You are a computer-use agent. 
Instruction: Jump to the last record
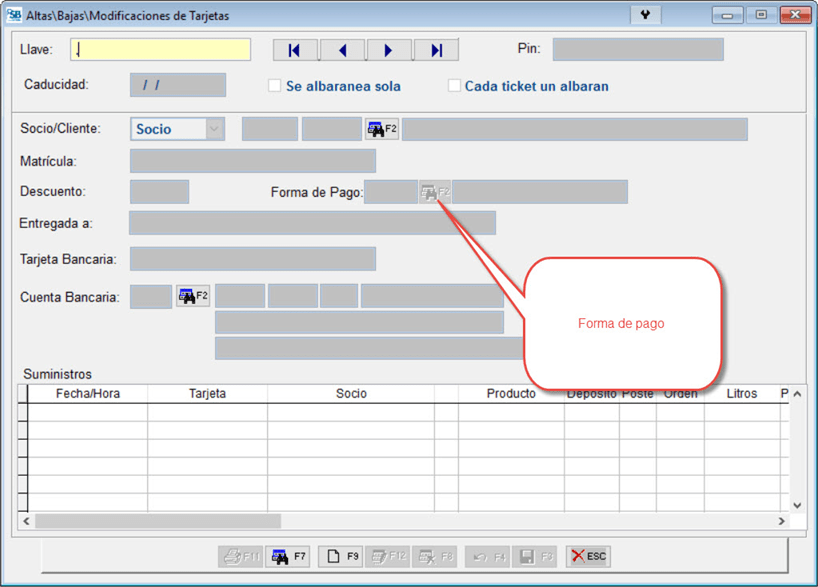(x=436, y=50)
